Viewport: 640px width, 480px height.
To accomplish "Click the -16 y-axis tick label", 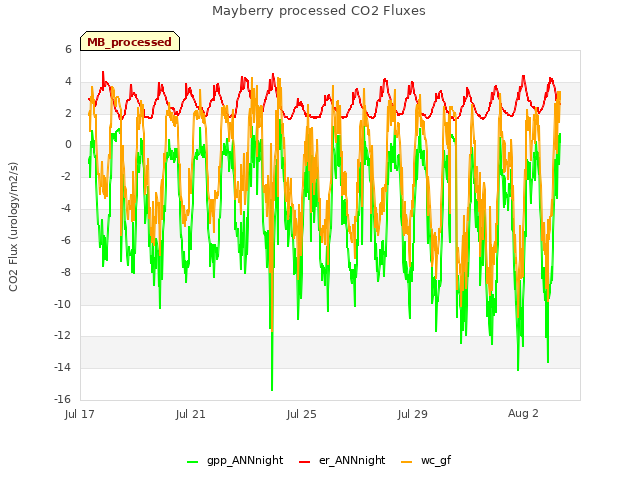I will (62, 399).
